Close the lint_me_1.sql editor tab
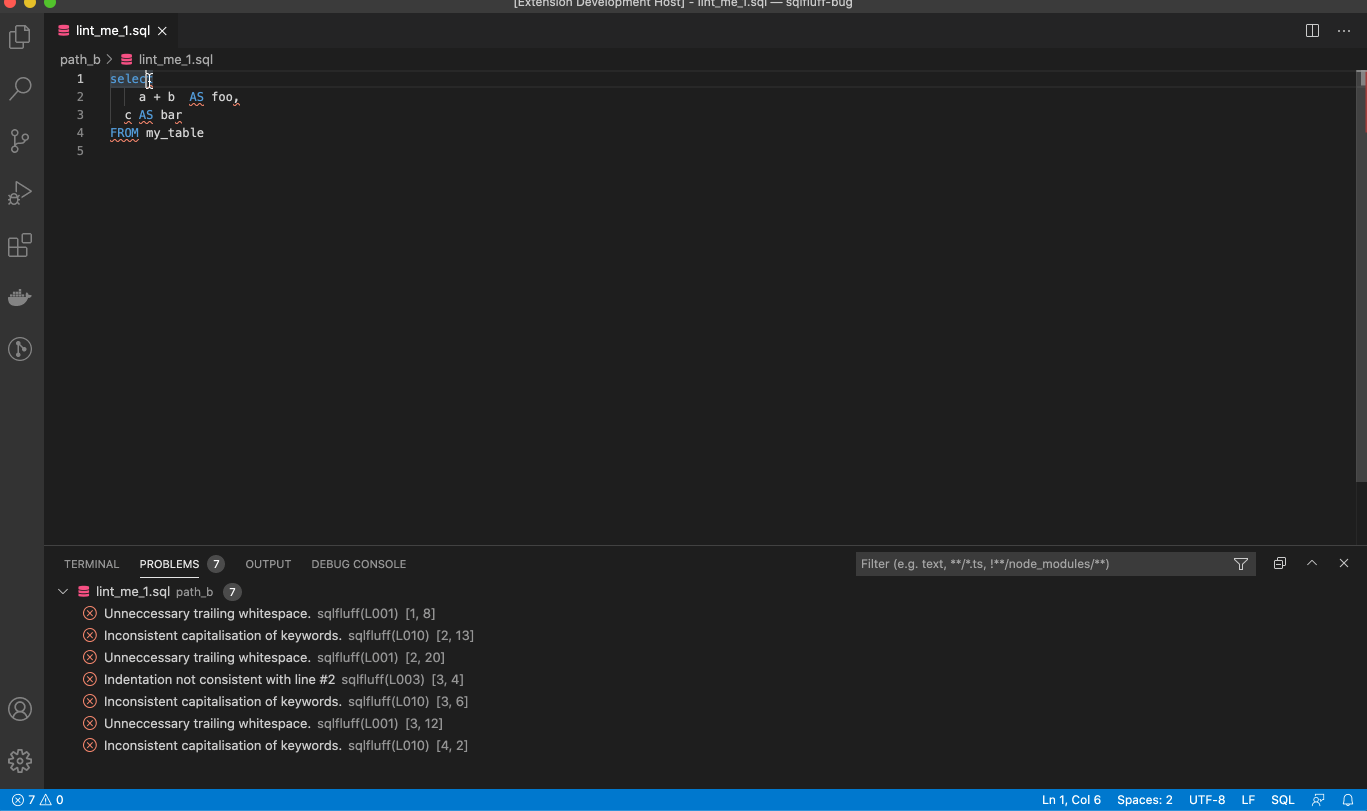 tap(162, 31)
